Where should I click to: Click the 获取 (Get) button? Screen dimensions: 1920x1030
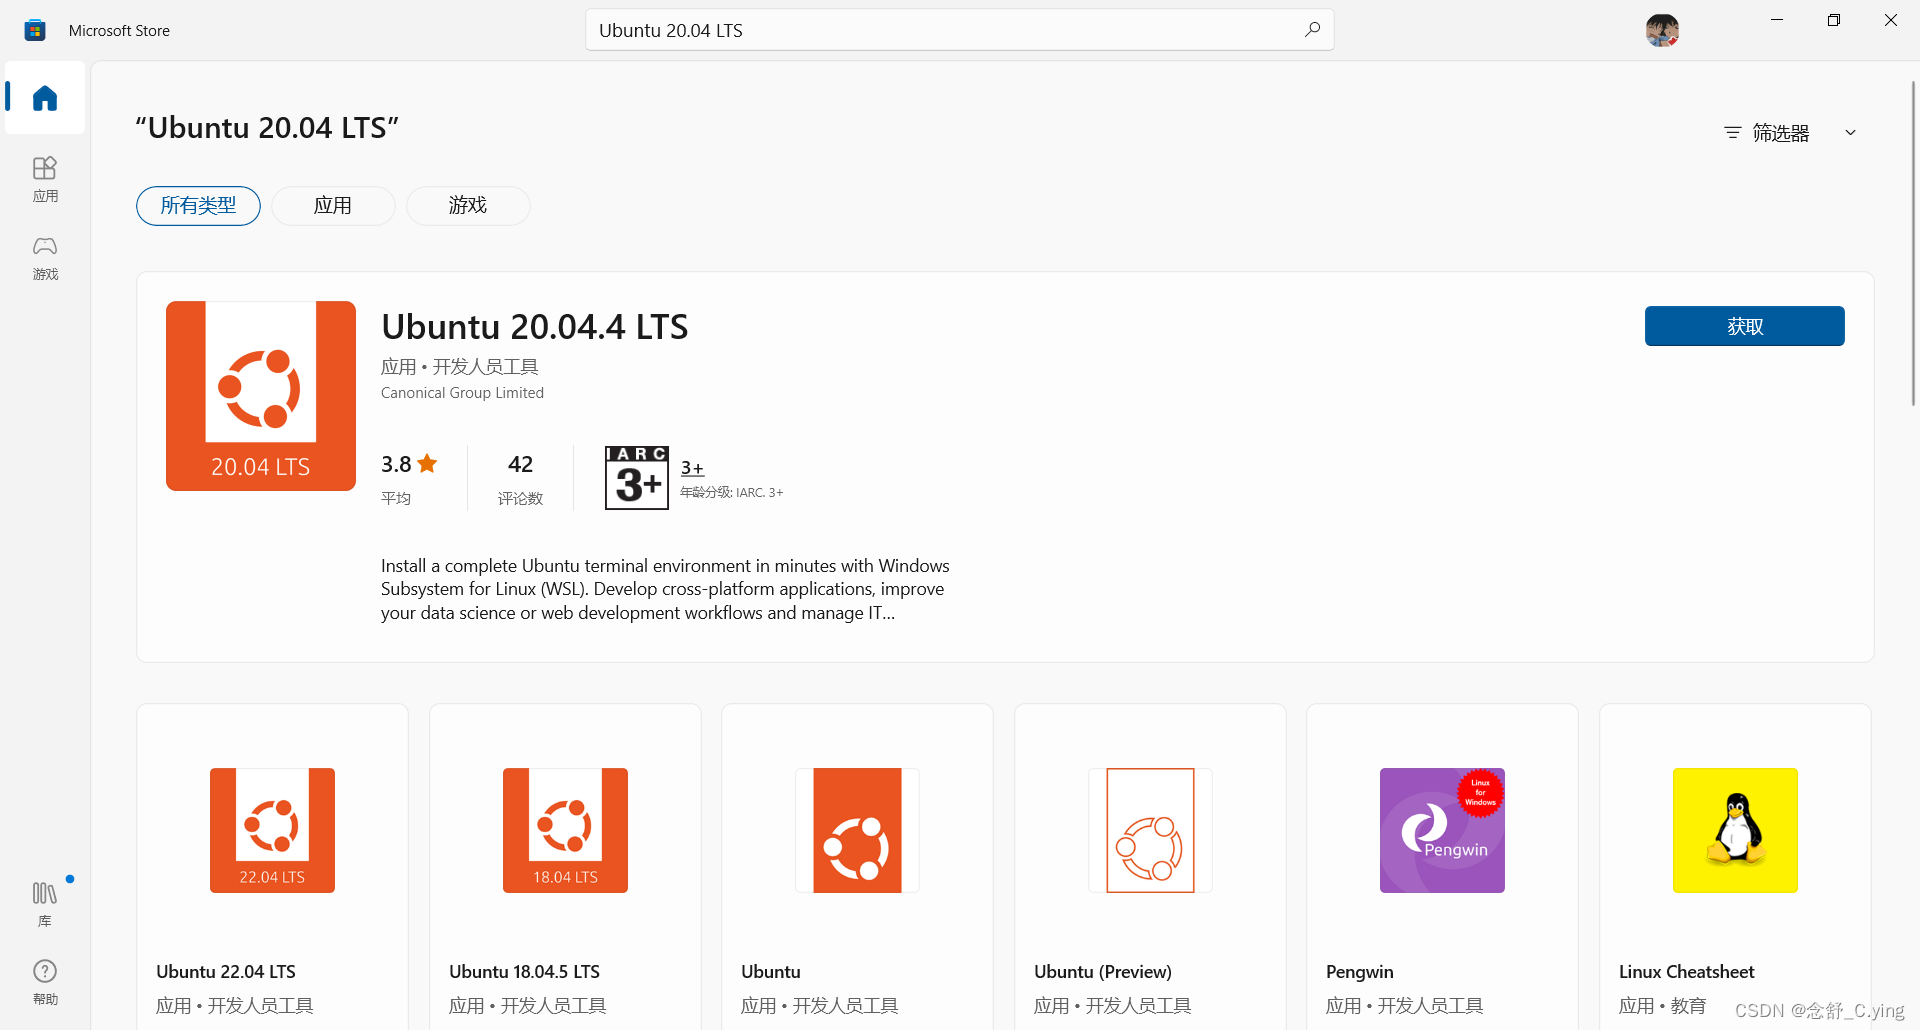(1745, 326)
